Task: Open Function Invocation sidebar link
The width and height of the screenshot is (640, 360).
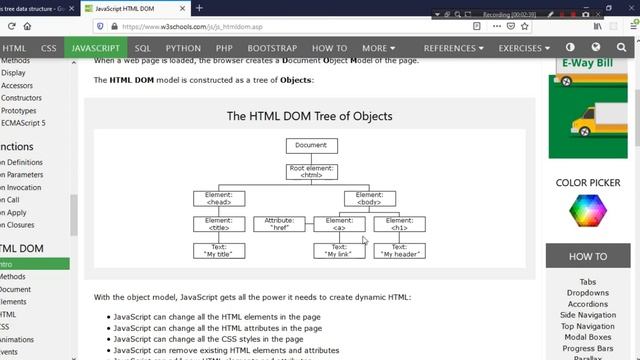Action: 20,187
